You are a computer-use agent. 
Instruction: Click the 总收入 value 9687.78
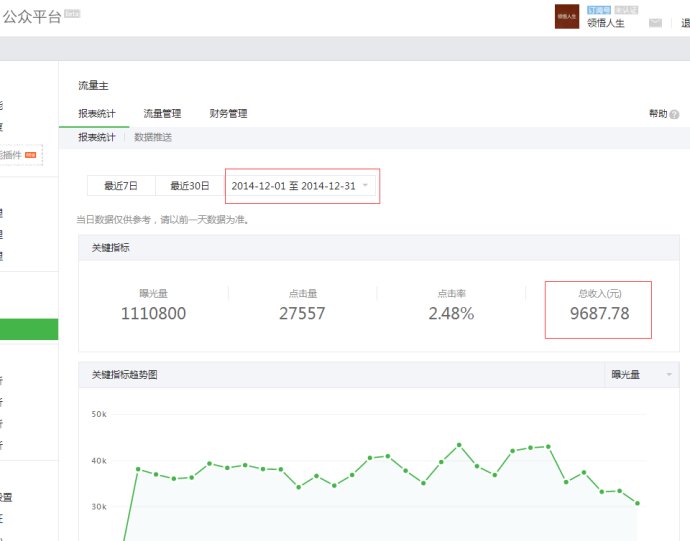(600, 313)
